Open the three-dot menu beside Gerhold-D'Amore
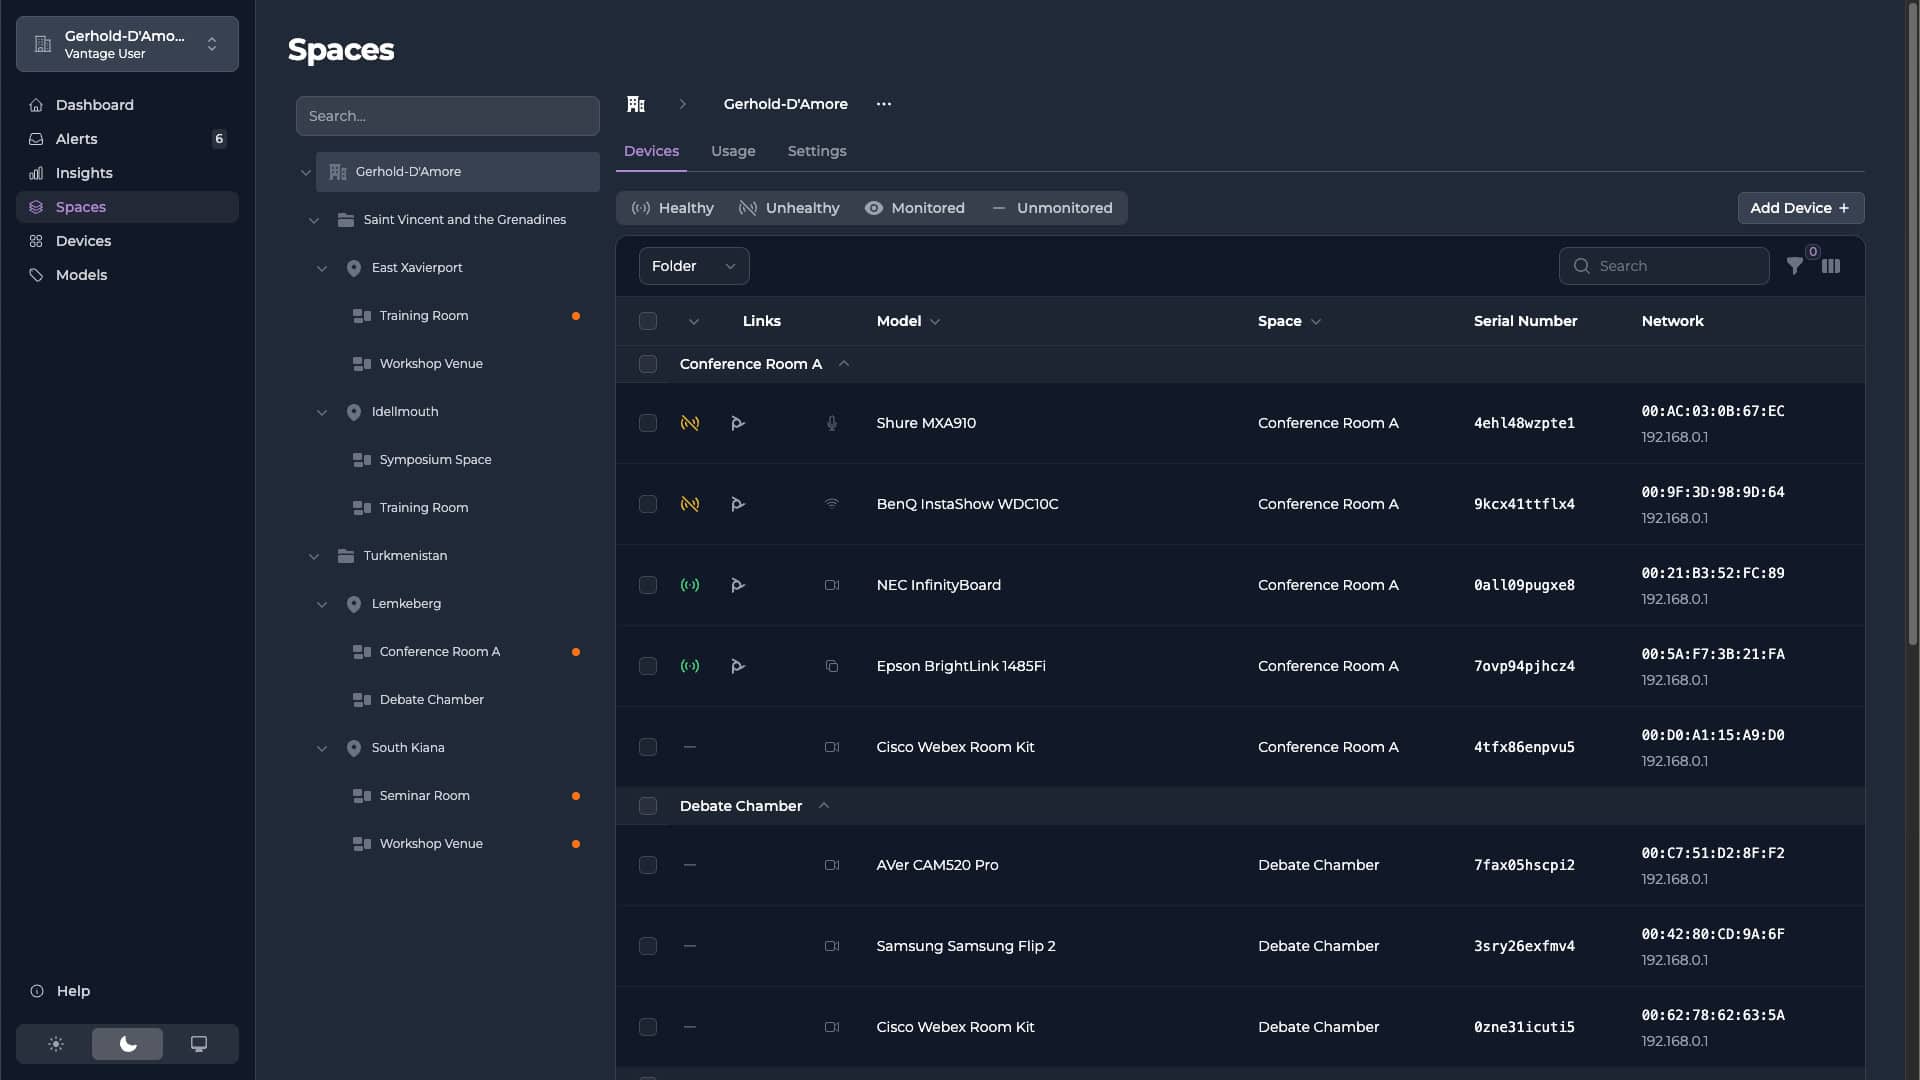Image resolution: width=1920 pixels, height=1080 pixels. pyautogui.click(x=884, y=104)
